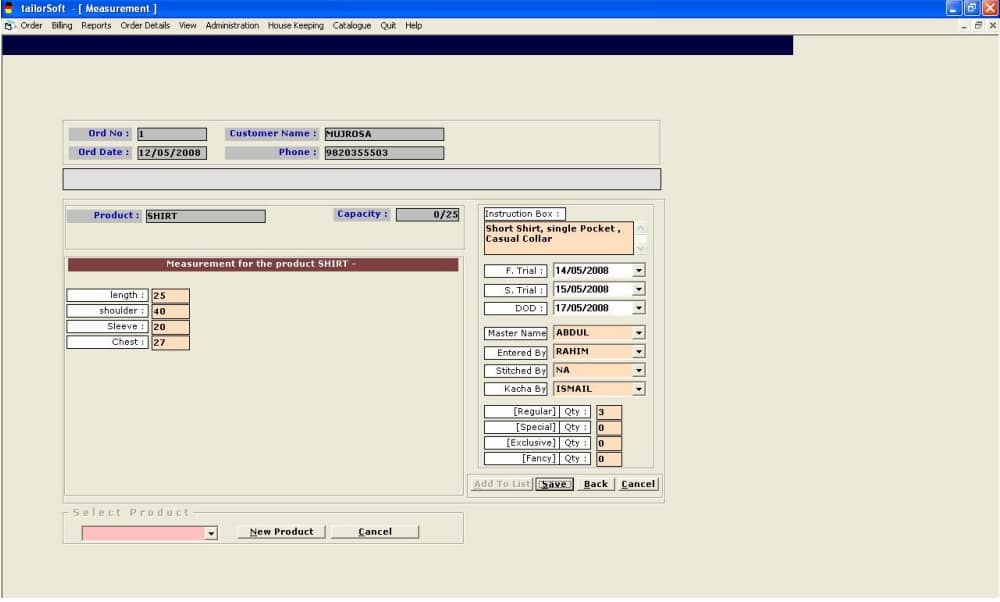Screen dimensions: 1000x602
Task: Open the Select Product combo box
Action: click(211, 534)
